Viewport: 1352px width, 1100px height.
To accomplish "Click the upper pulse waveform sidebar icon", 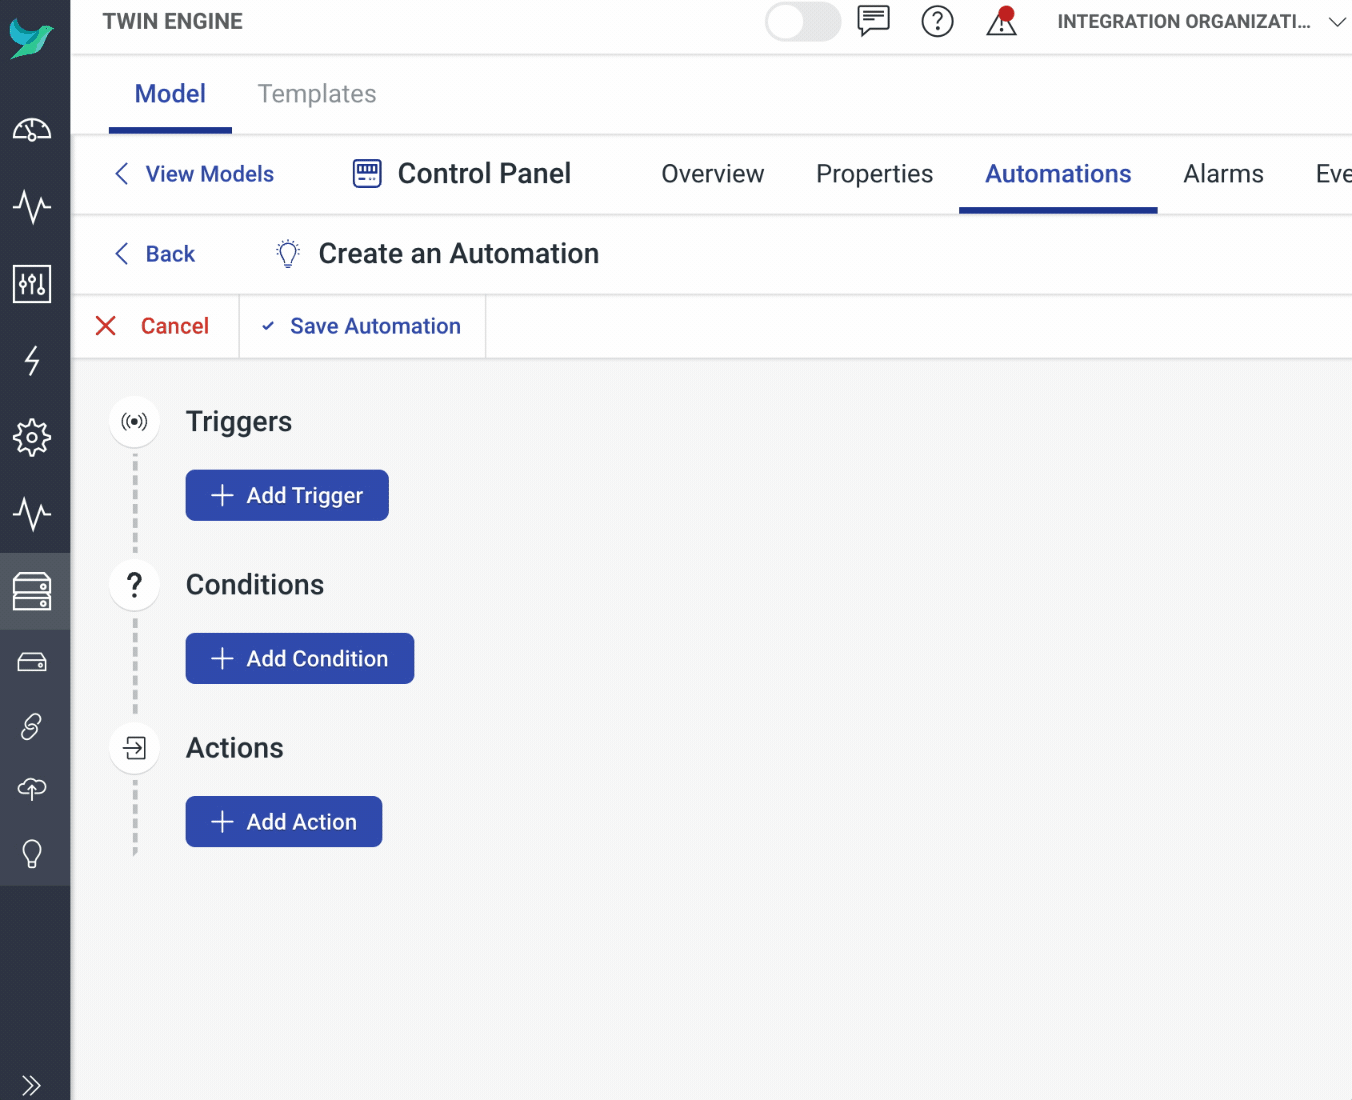I will click(x=32, y=207).
